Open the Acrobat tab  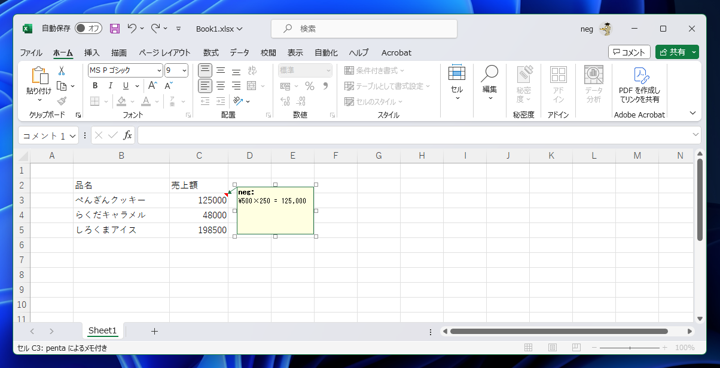[x=396, y=53]
